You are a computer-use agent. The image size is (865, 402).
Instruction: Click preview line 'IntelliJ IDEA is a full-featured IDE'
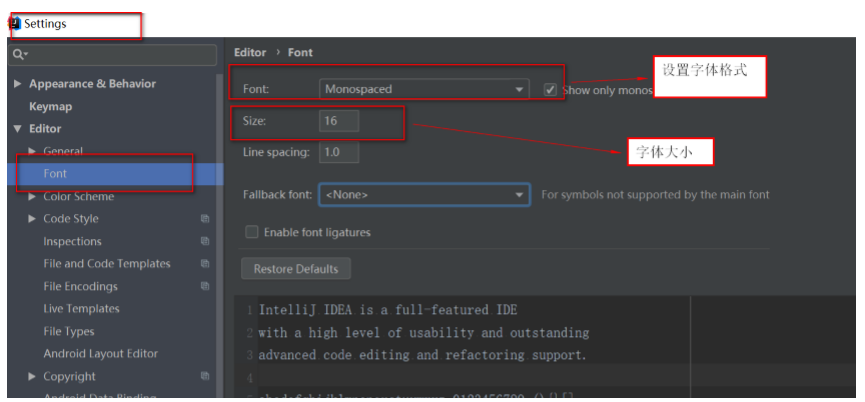coord(388,310)
